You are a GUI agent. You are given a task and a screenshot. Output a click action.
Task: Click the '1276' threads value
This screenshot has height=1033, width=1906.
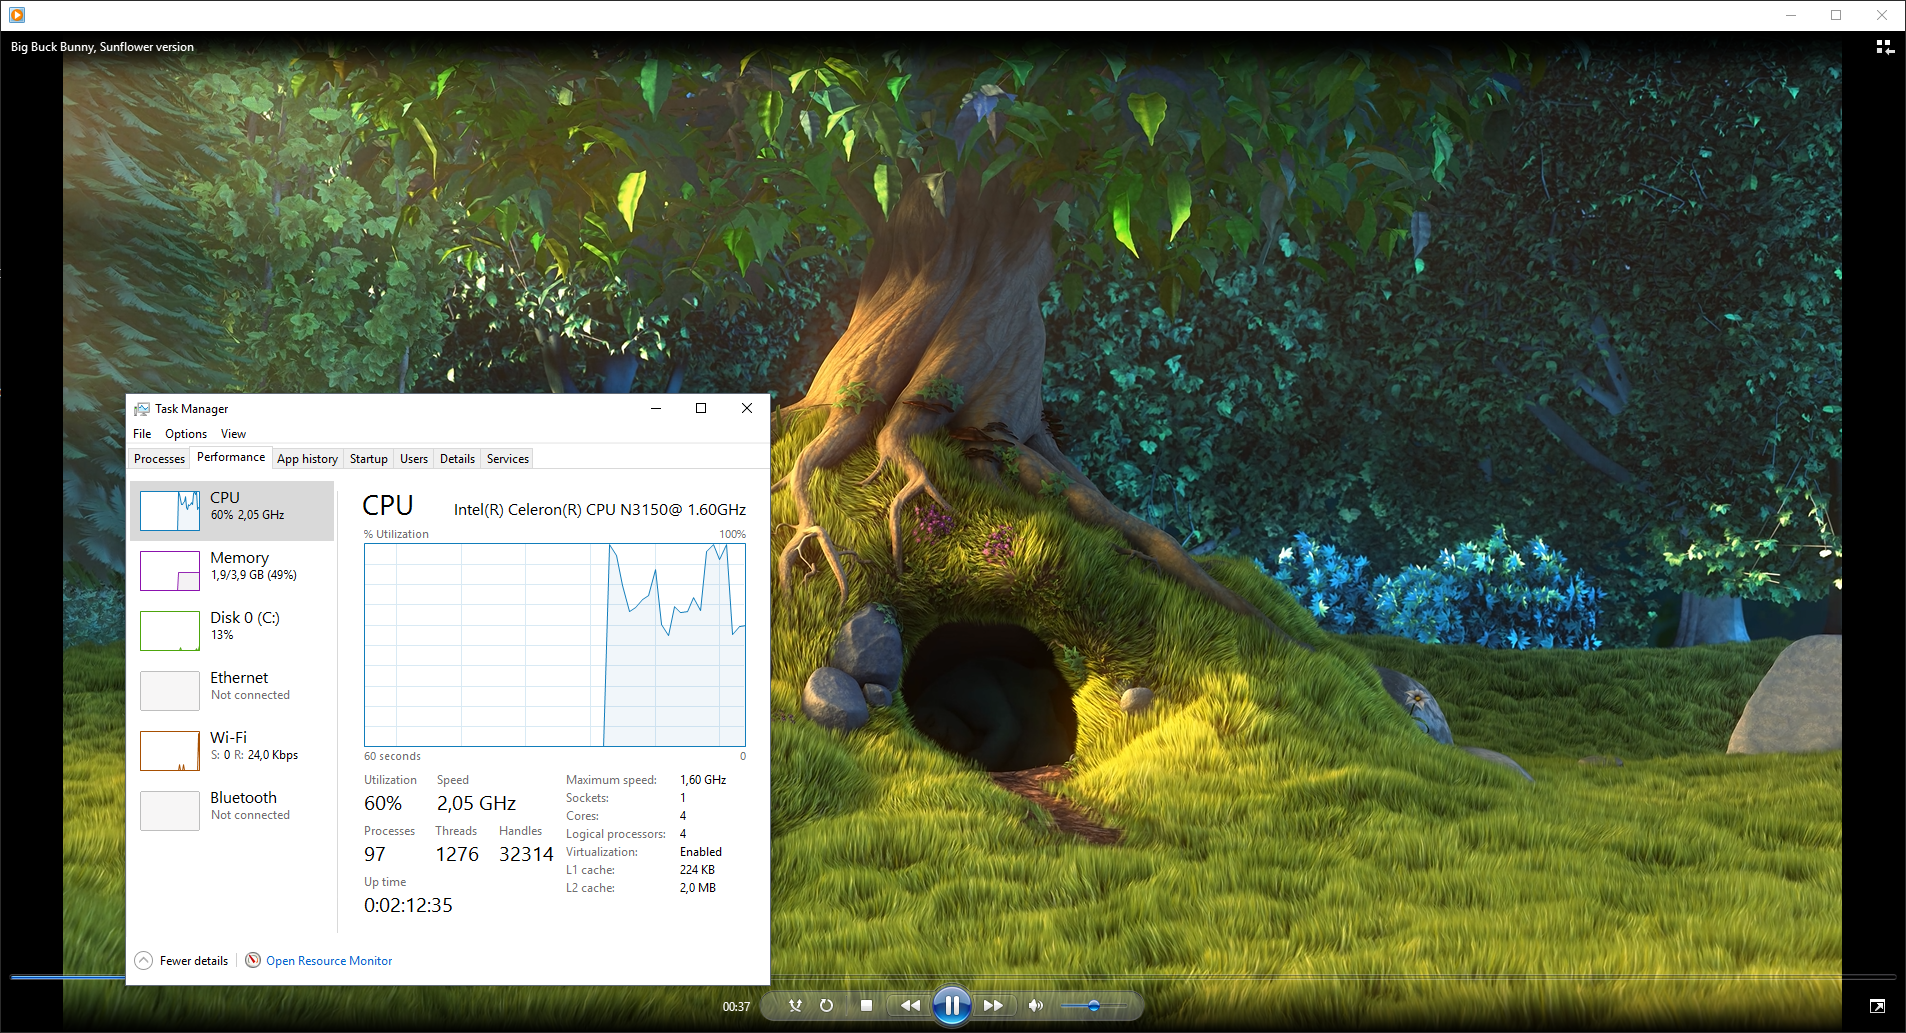457,854
